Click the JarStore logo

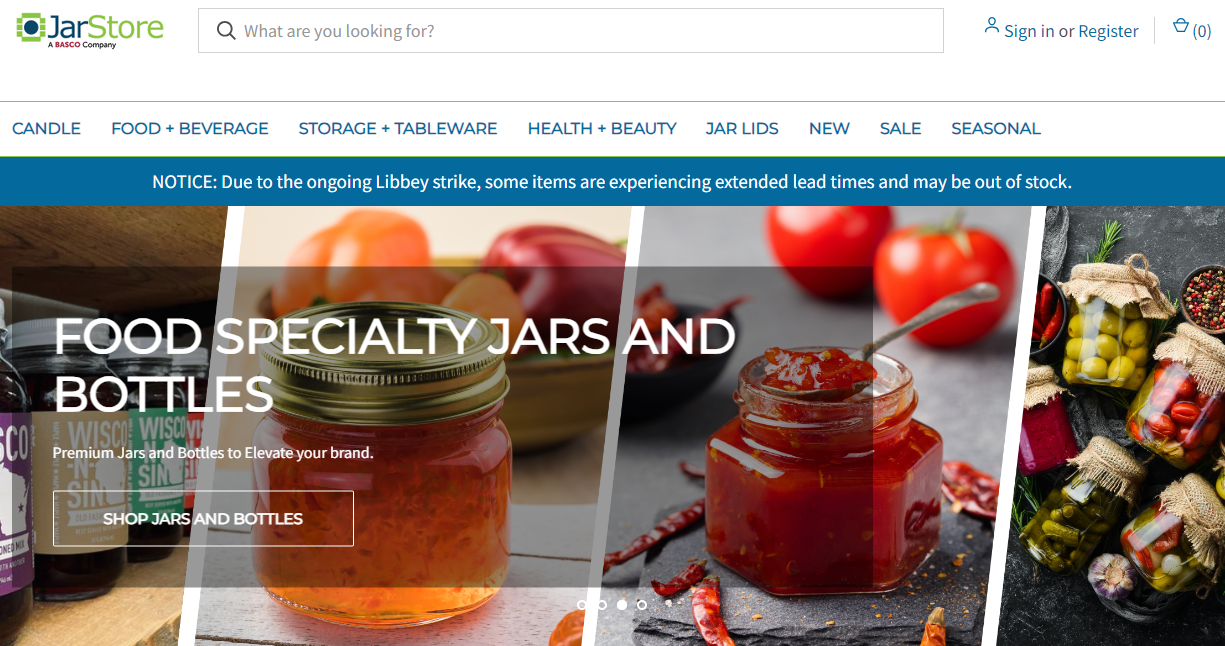(x=90, y=30)
